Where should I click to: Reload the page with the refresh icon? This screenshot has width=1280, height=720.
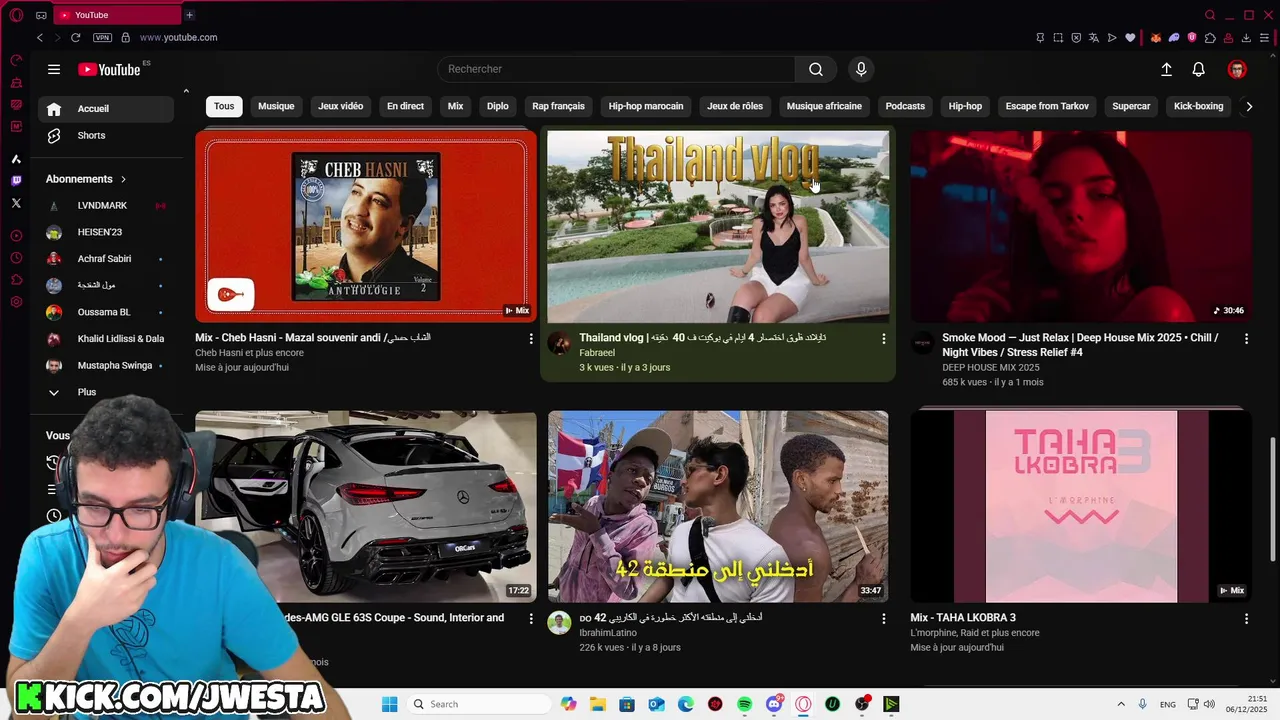[x=75, y=37]
